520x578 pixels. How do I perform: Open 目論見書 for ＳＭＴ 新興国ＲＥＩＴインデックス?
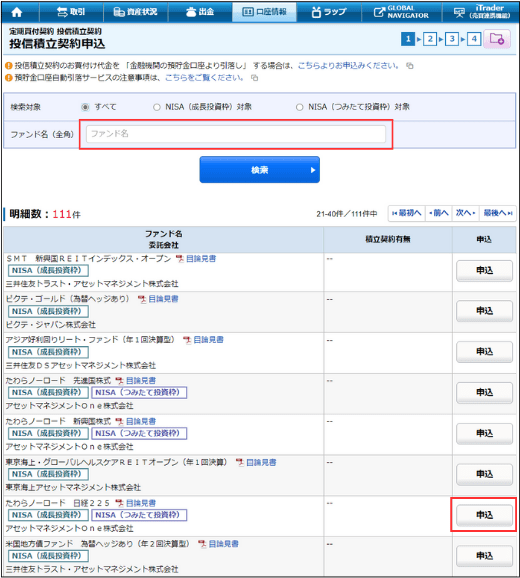pyautogui.click(x=201, y=259)
